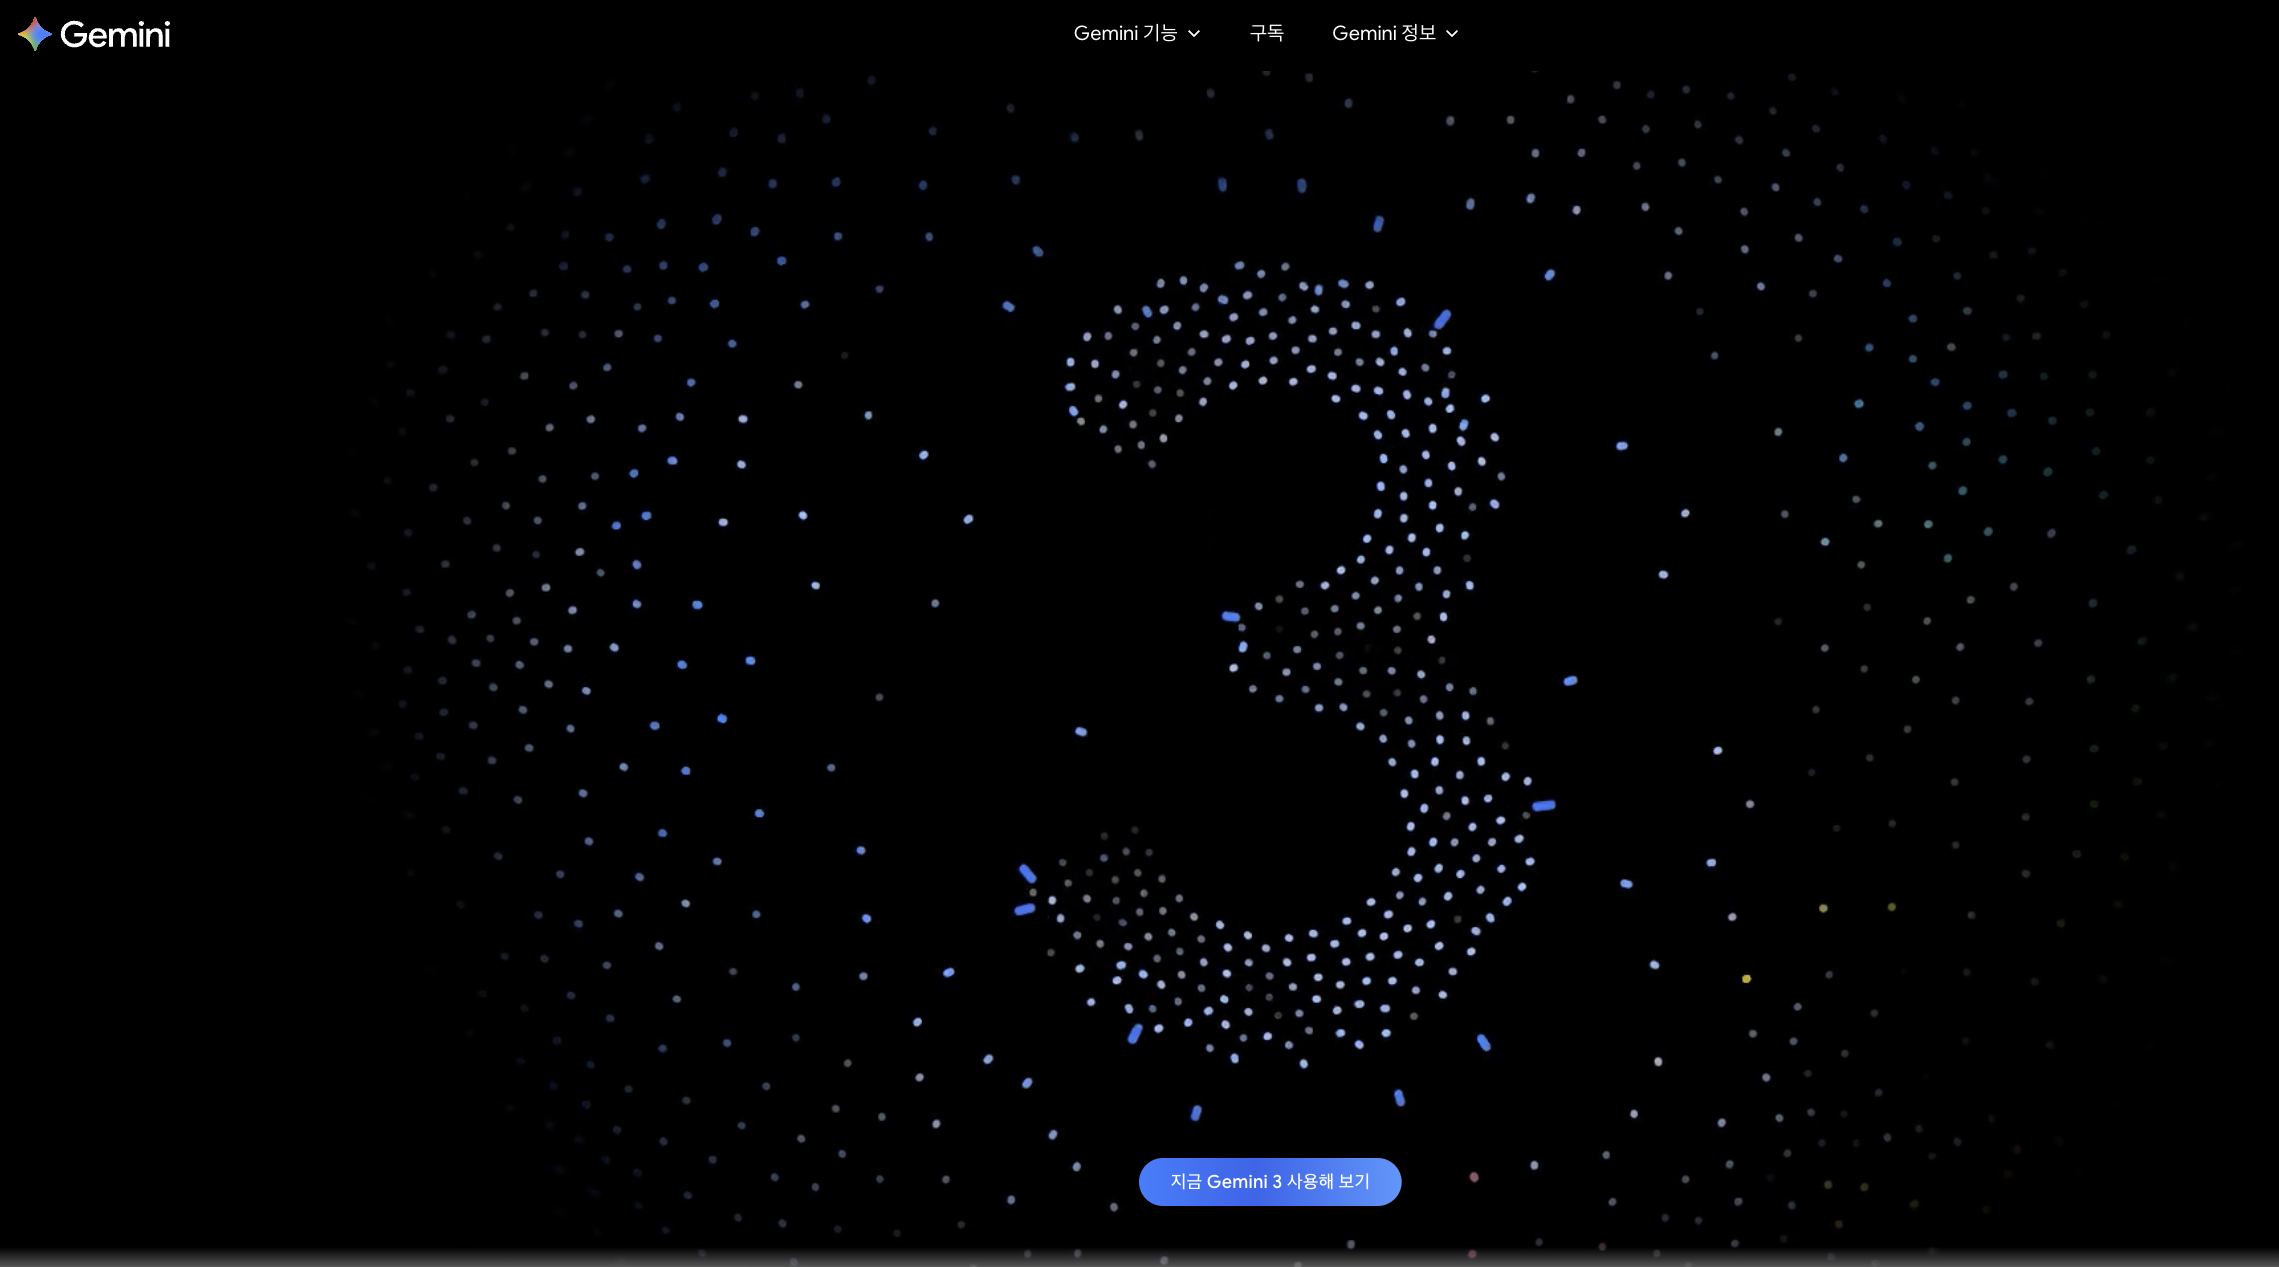Go to the 구독 page
The width and height of the screenshot is (2279, 1267).
coord(1266,33)
